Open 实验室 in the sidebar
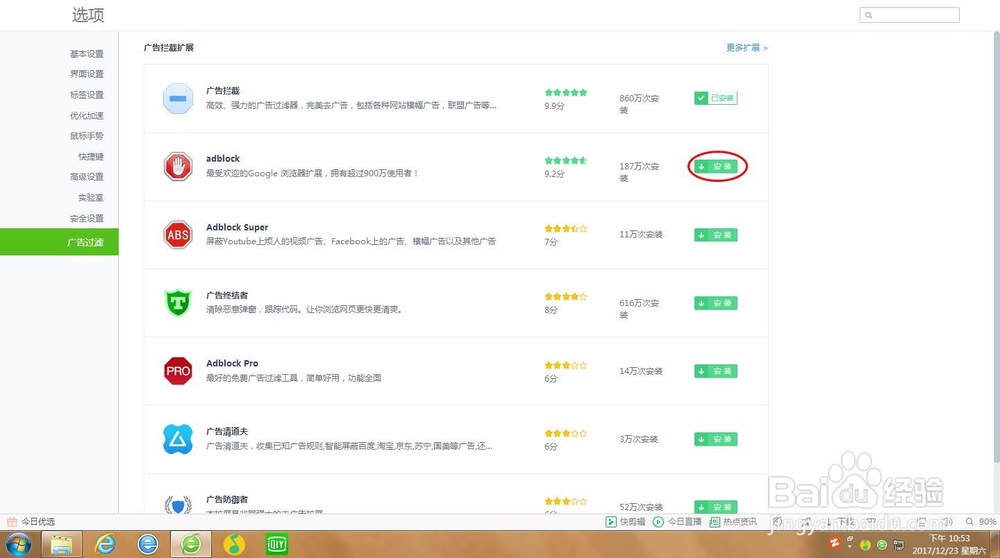Screen dimensions: 1000x558 (x=91, y=198)
